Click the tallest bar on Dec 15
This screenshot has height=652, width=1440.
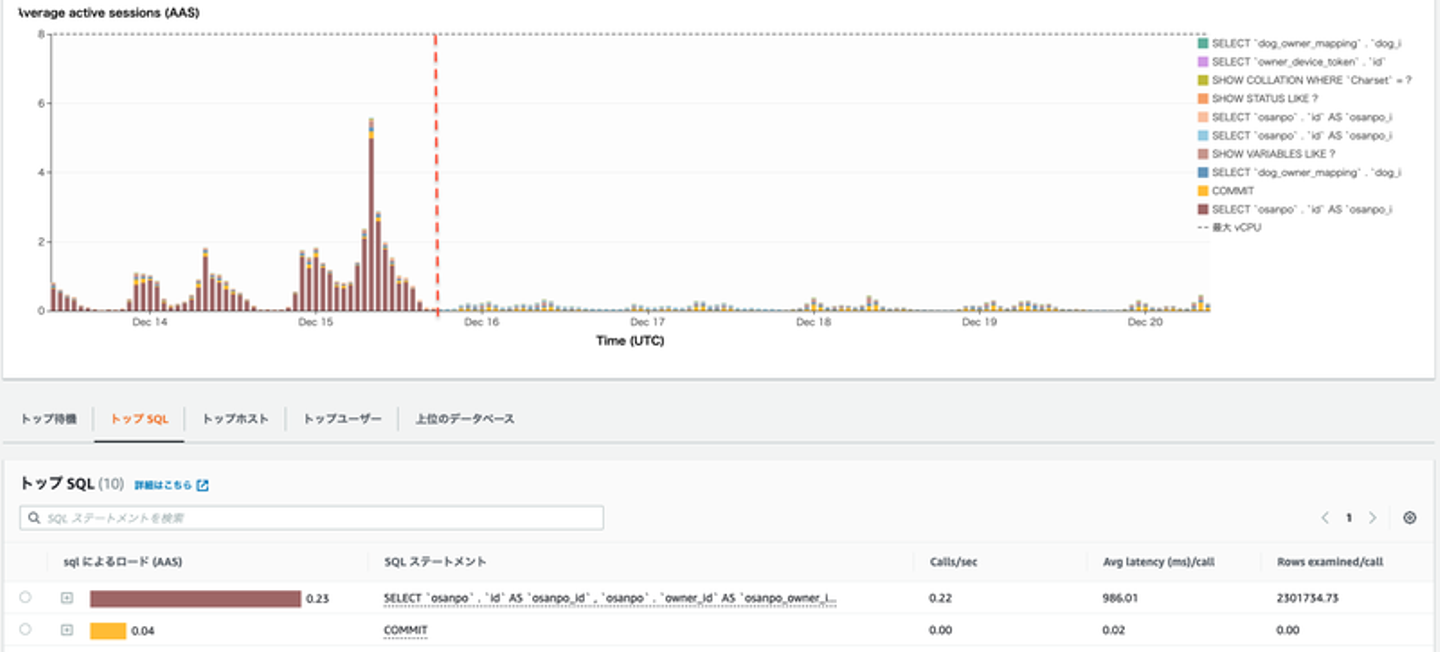pos(371,214)
